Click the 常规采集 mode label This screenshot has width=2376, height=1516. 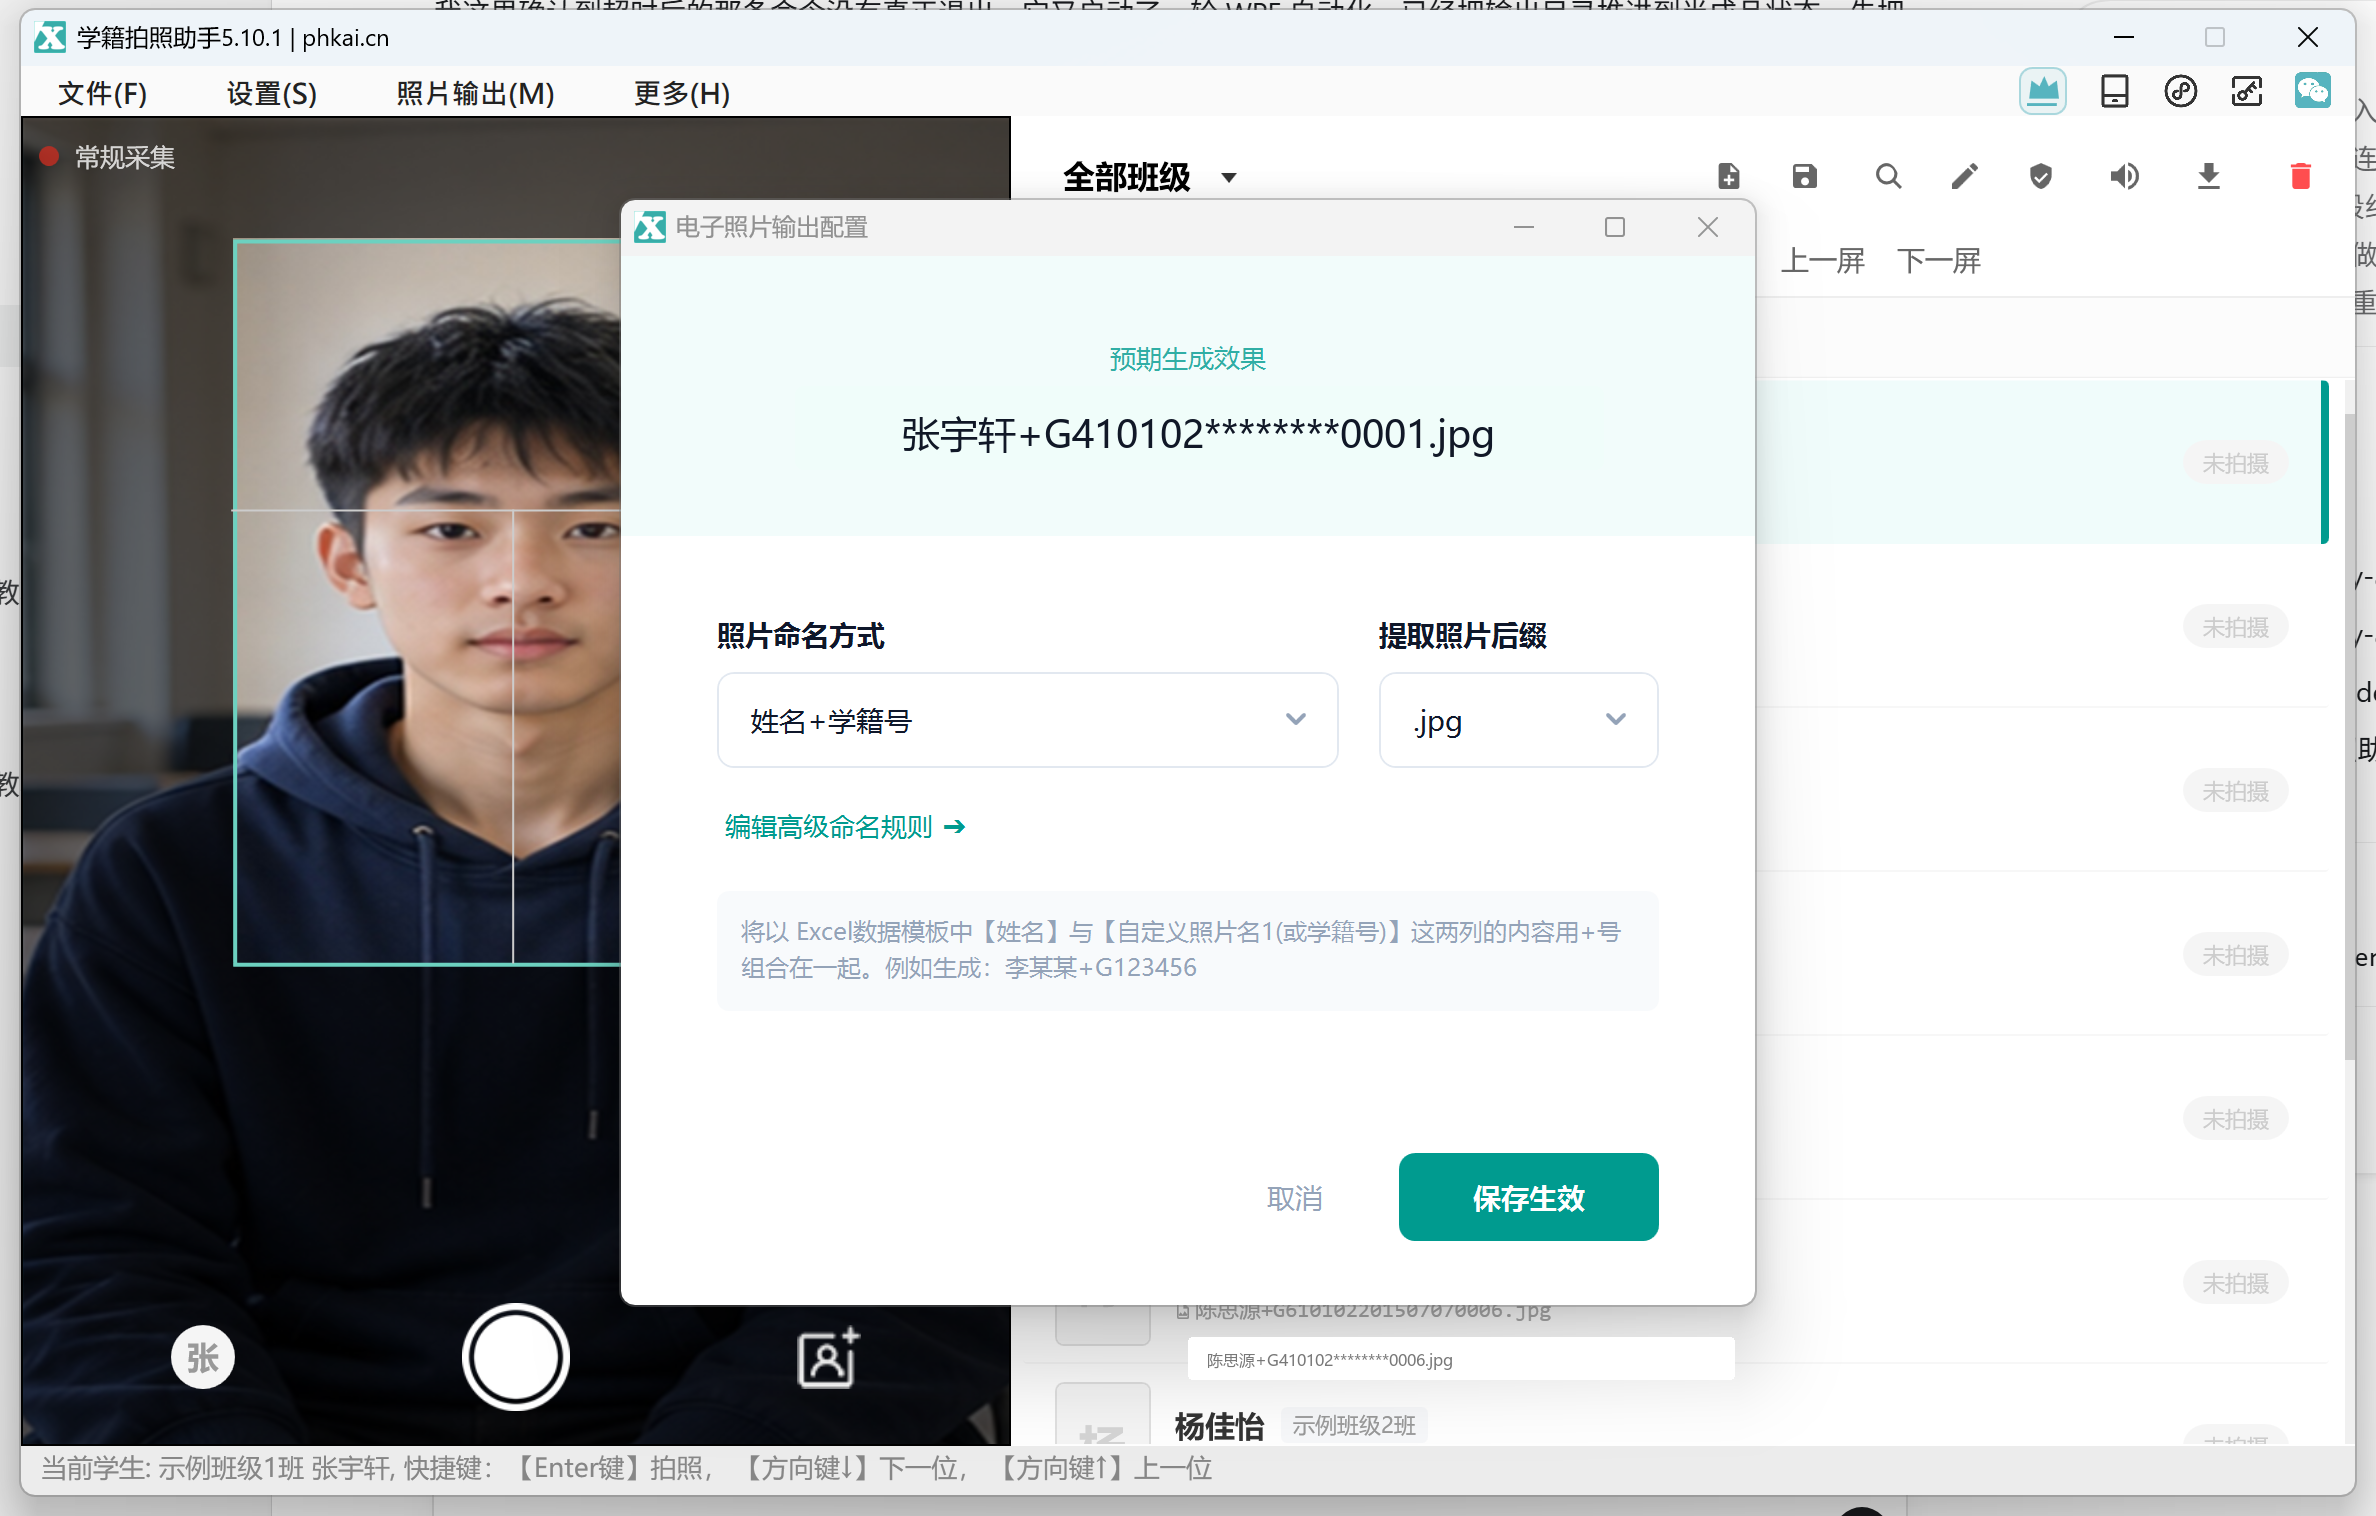click(x=125, y=157)
